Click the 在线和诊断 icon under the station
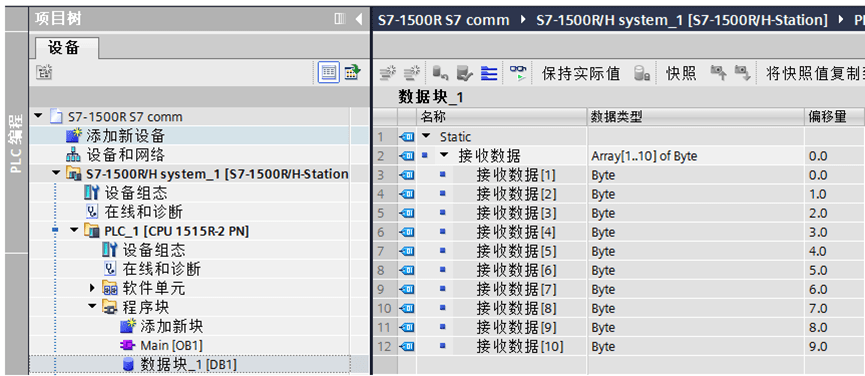This screenshot has width=865, height=376. tap(92, 212)
